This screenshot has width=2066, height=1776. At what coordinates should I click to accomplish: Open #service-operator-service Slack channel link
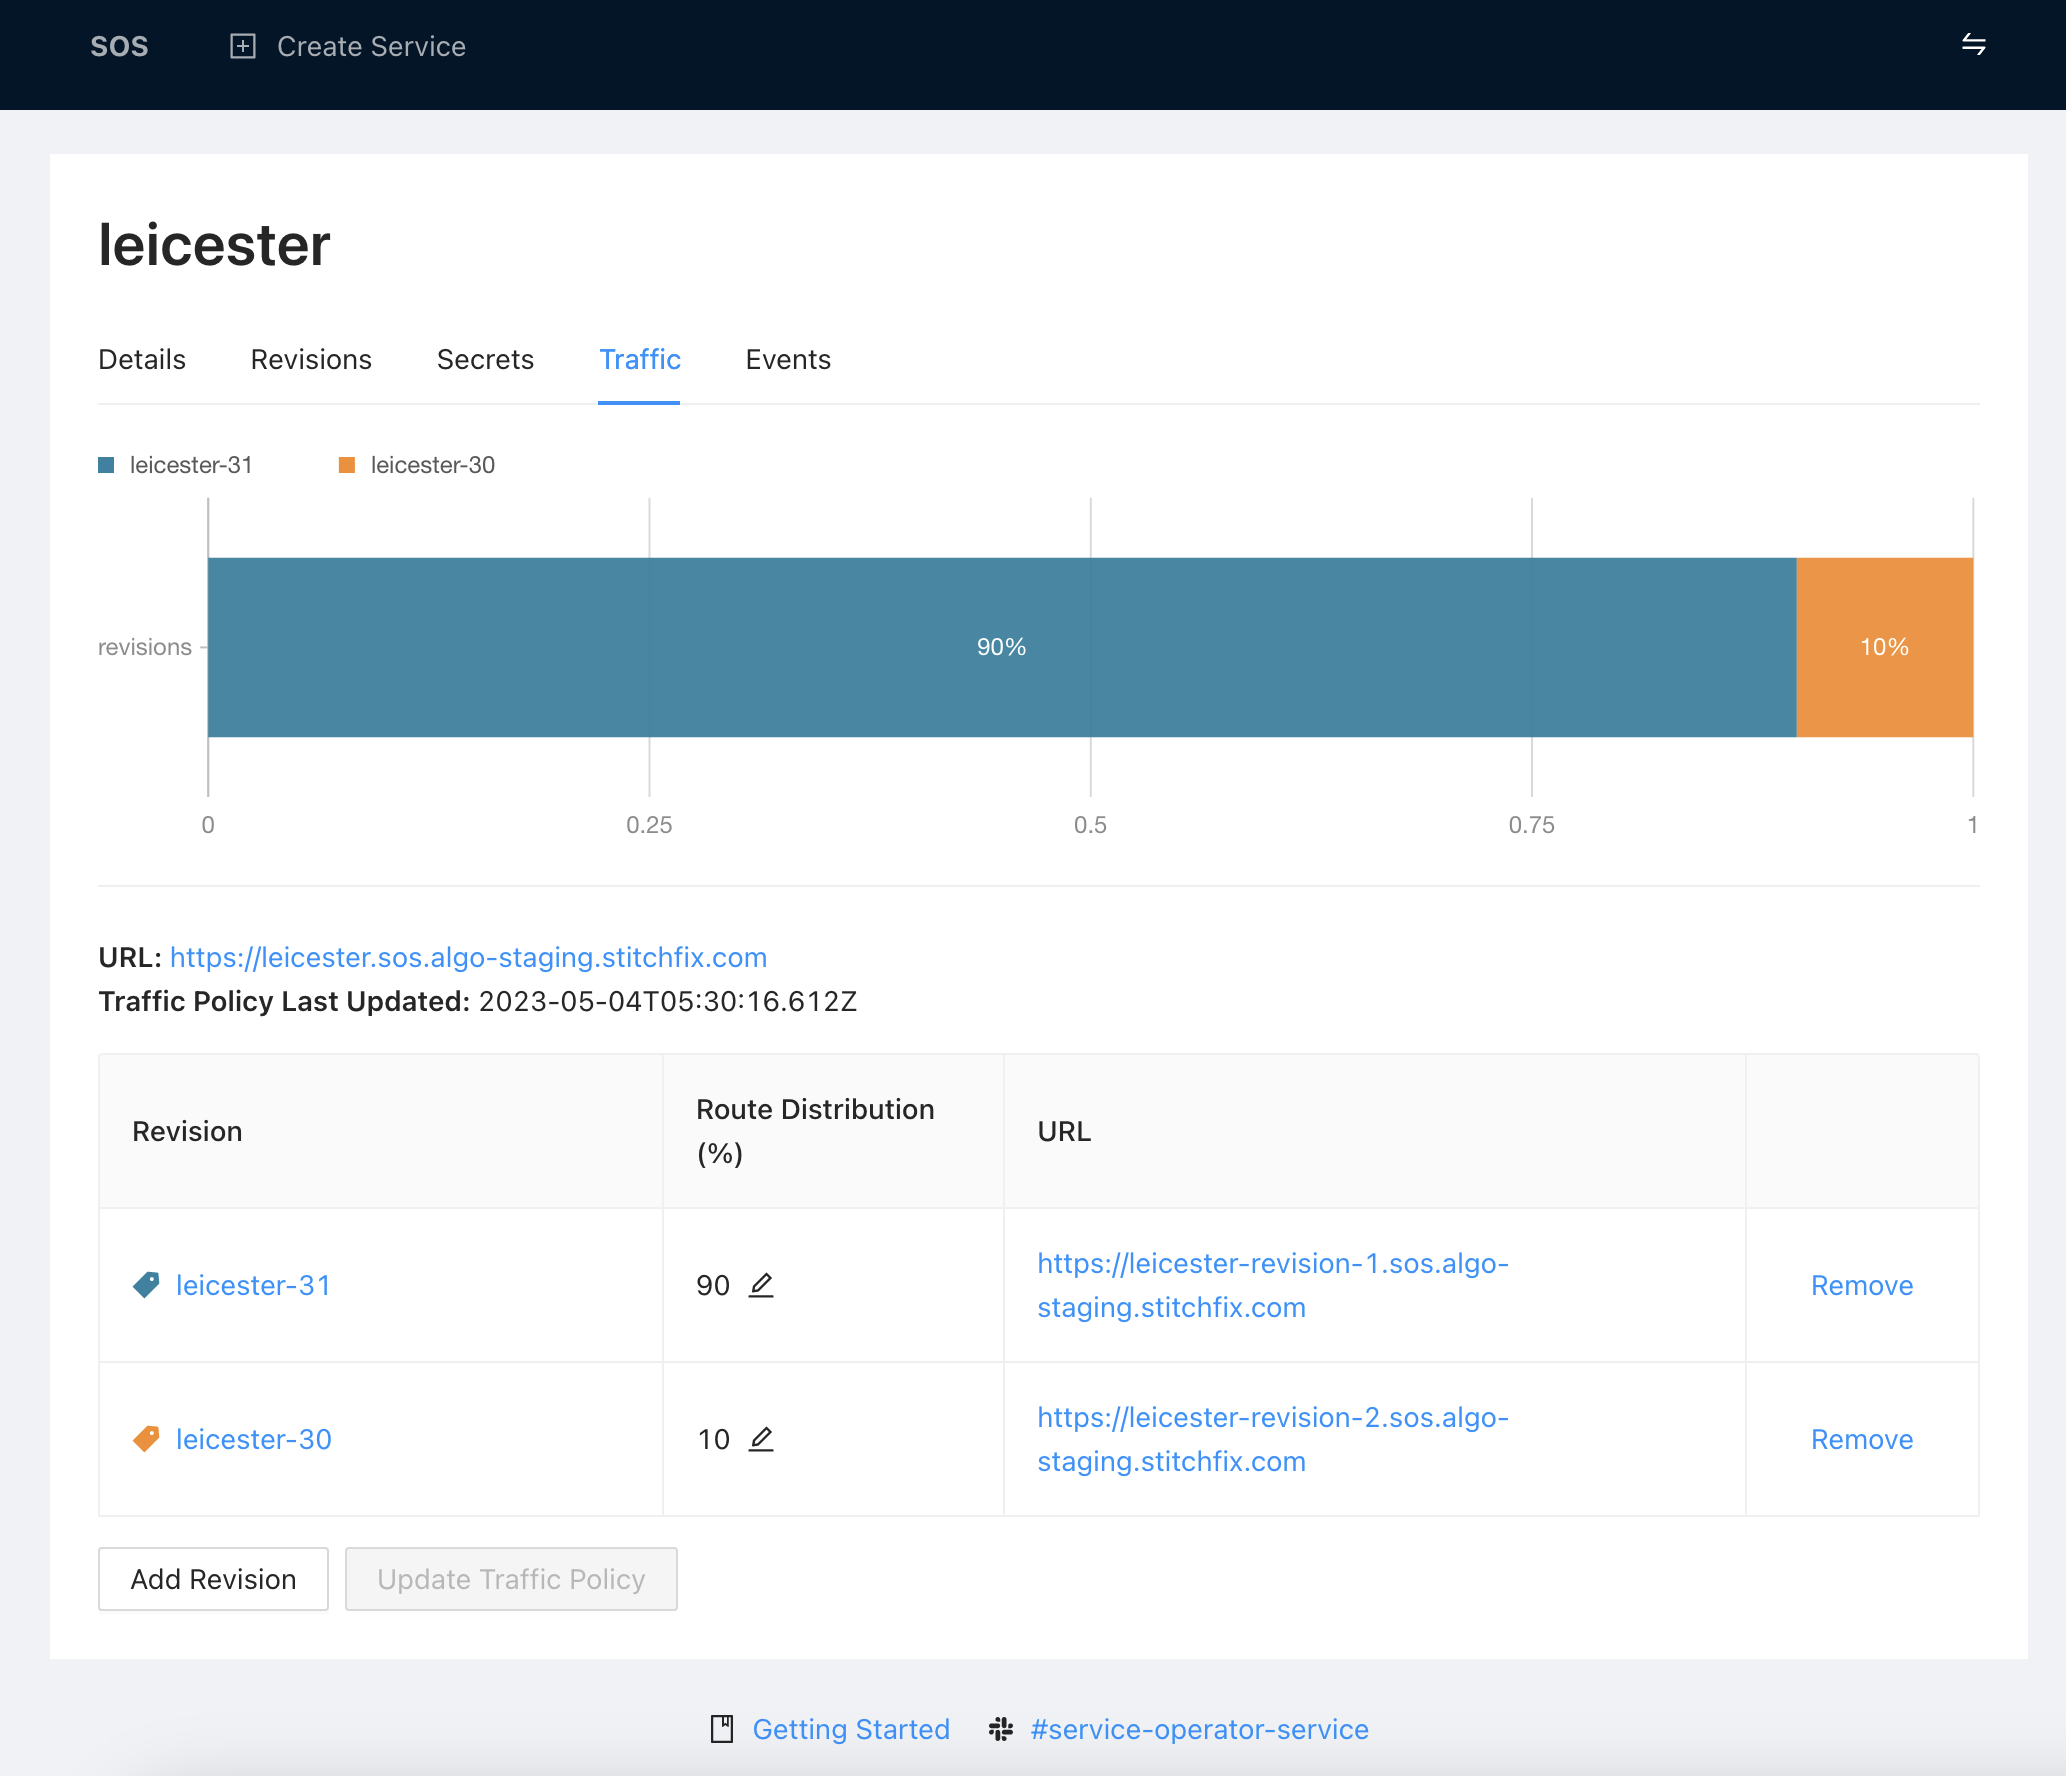point(1199,1729)
